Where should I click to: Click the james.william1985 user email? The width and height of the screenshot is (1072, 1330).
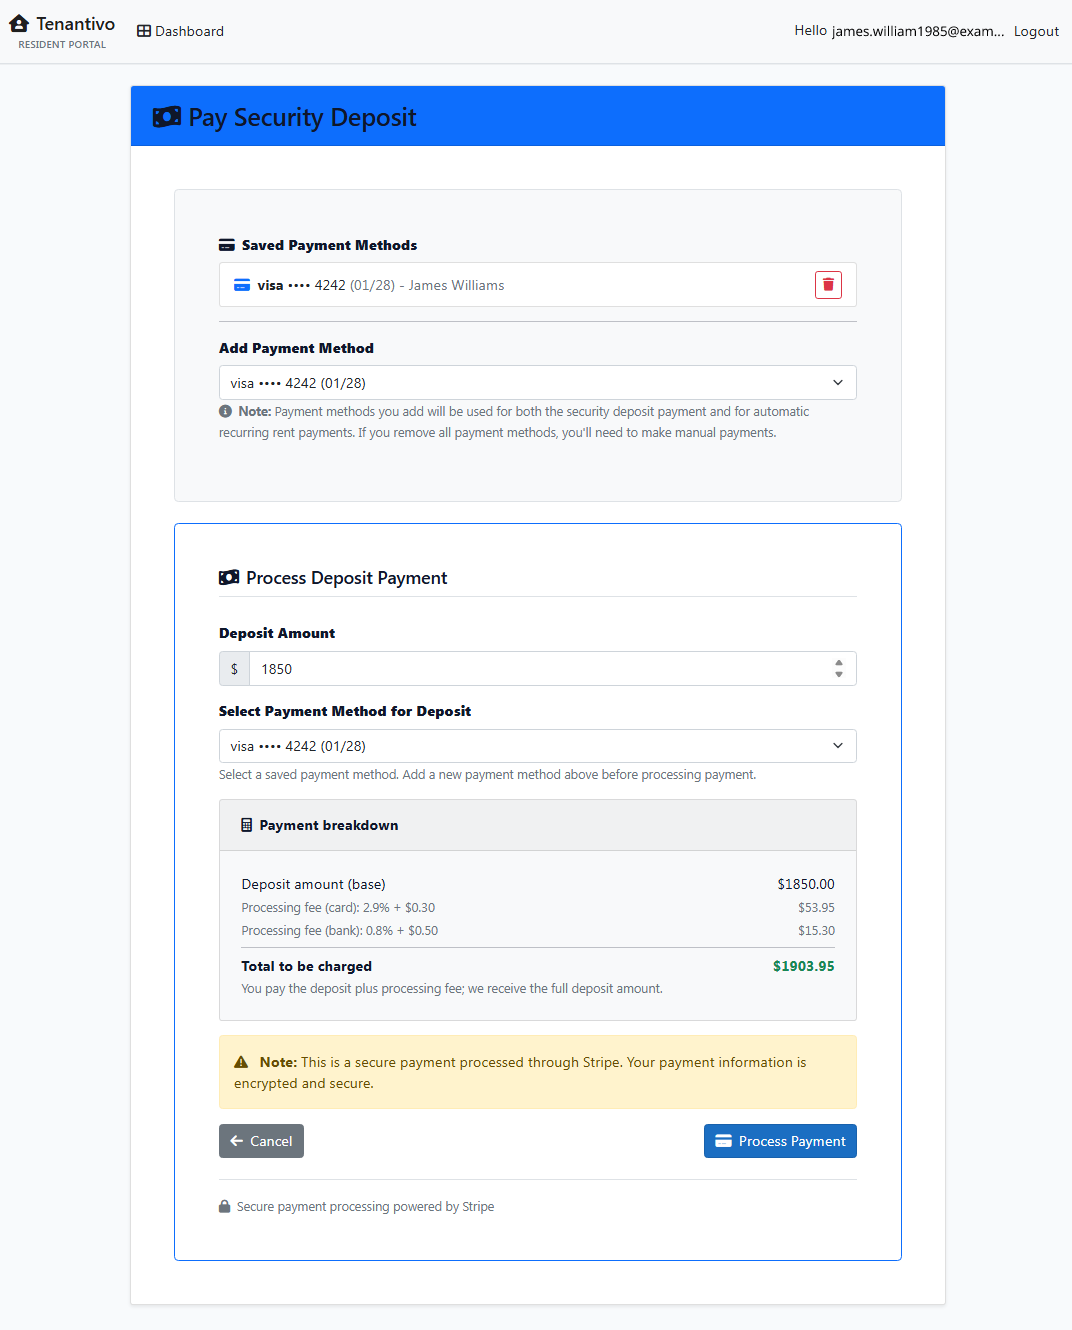[x=918, y=31]
